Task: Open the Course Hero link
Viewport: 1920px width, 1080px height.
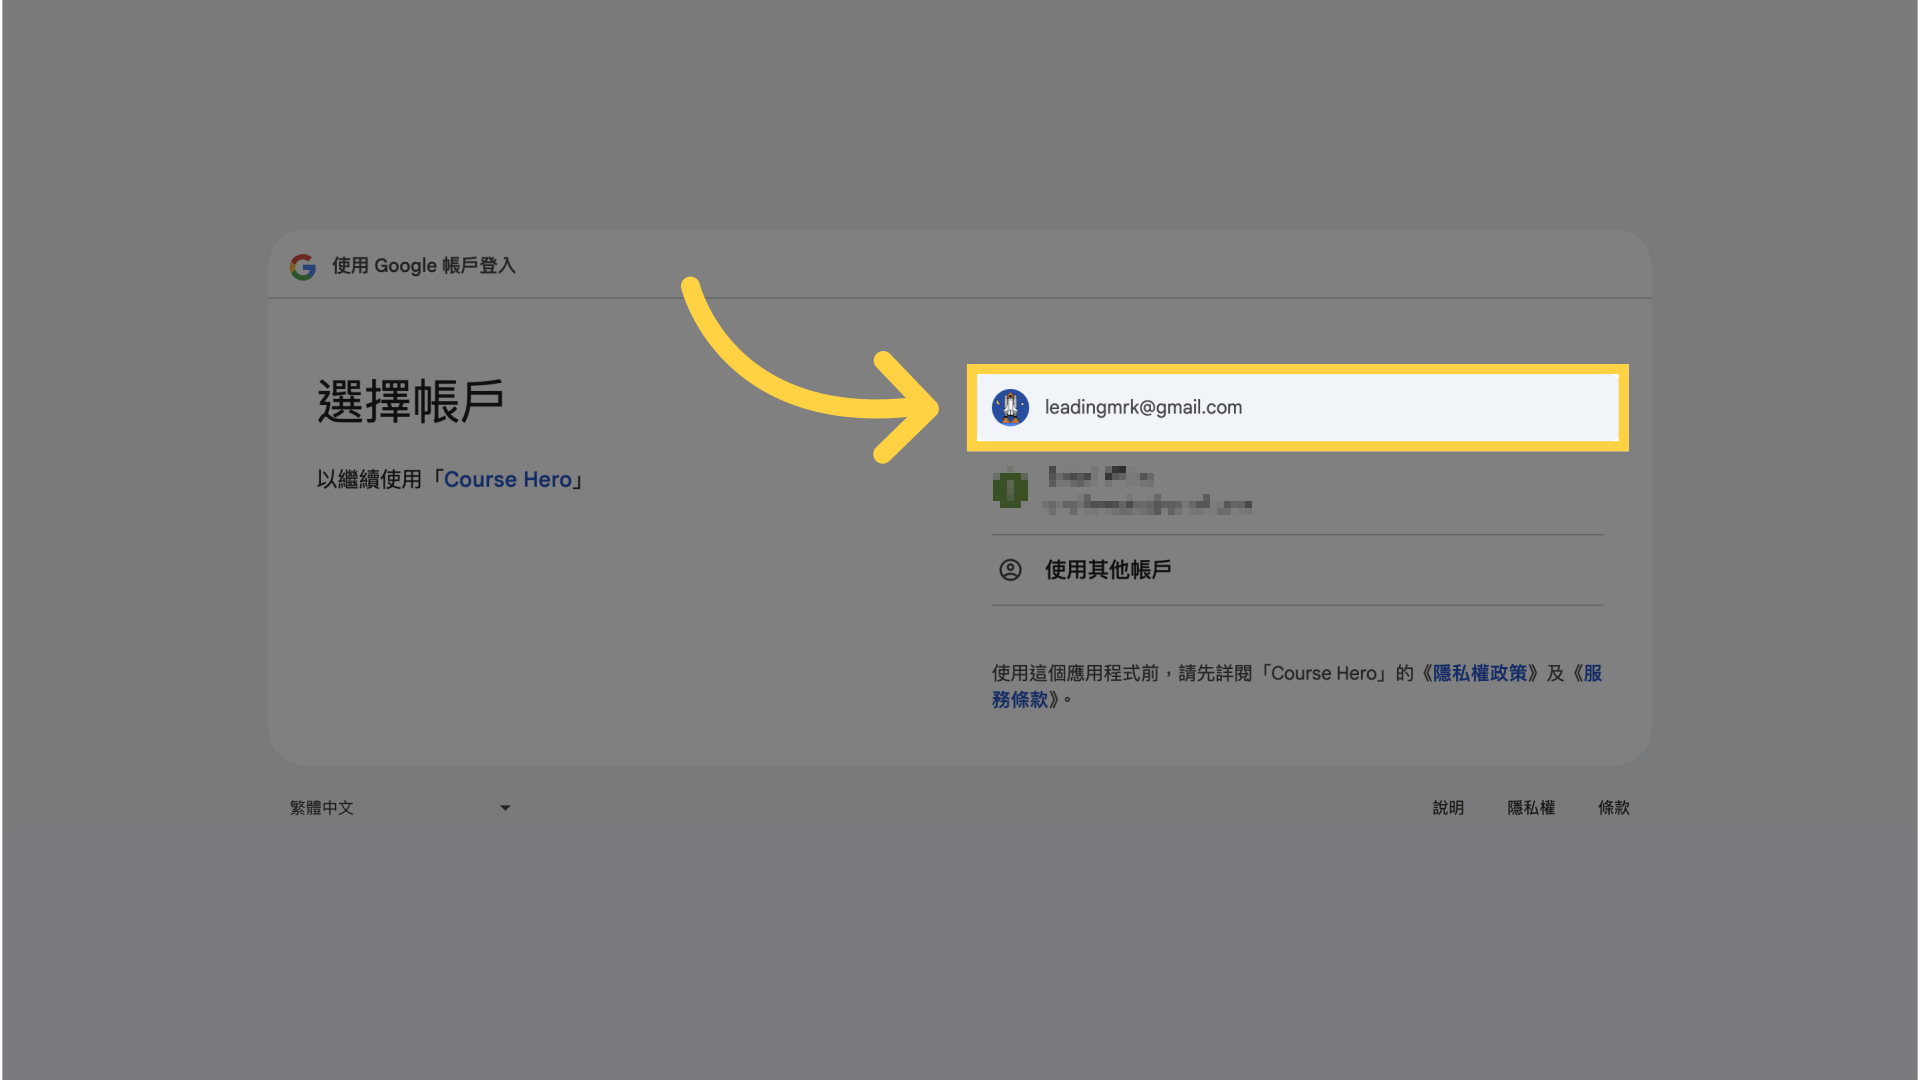Action: [508, 480]
